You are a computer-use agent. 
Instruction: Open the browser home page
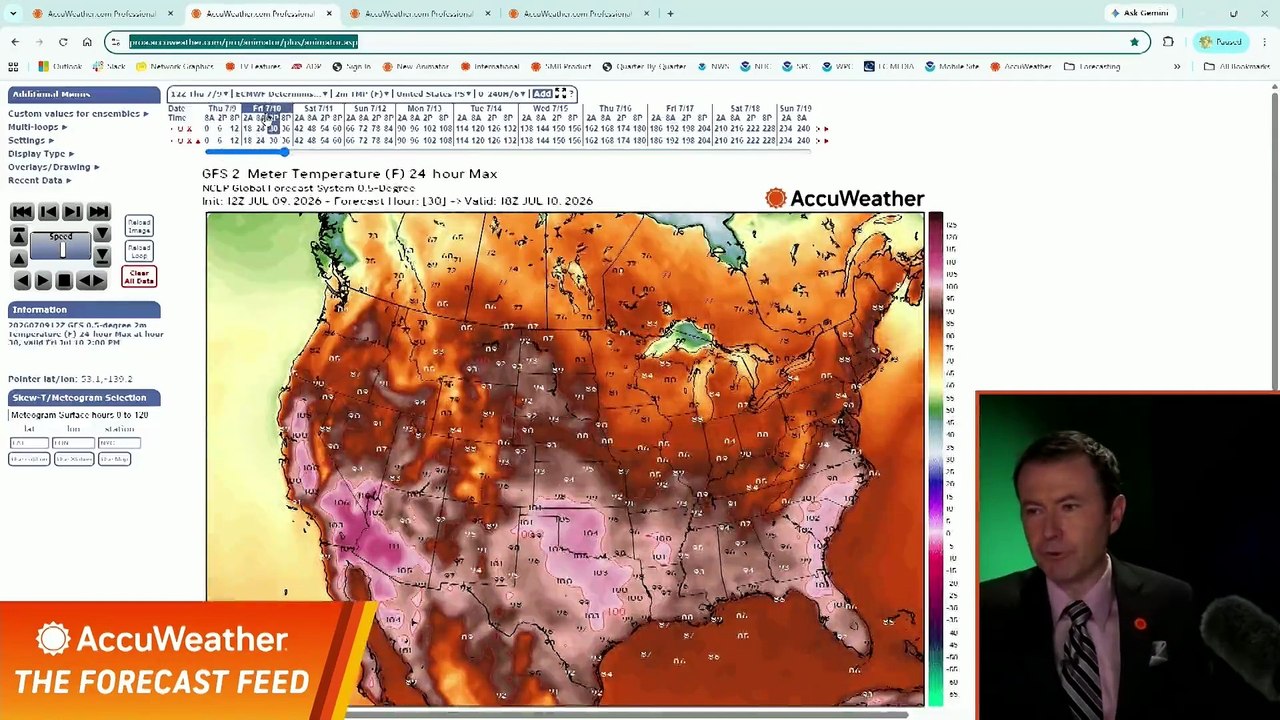pyautogui.click(x=87, y=42)
